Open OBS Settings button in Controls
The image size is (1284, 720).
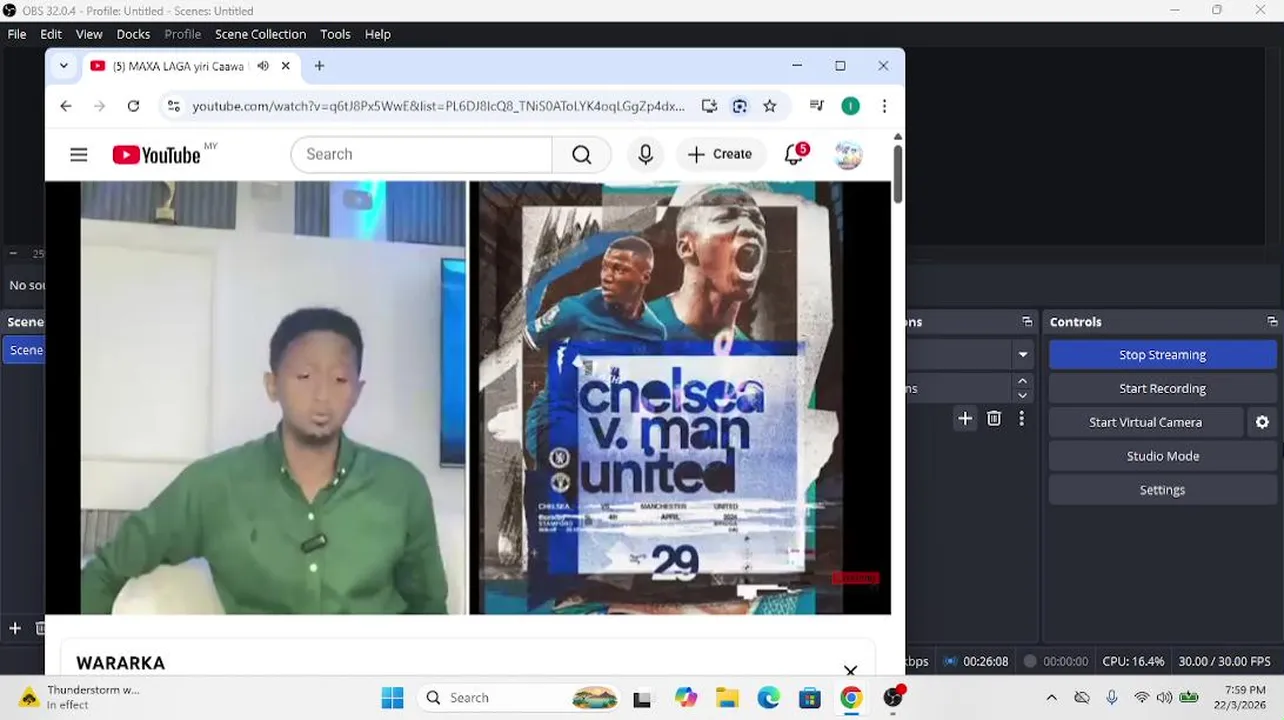pos(1162,491)
